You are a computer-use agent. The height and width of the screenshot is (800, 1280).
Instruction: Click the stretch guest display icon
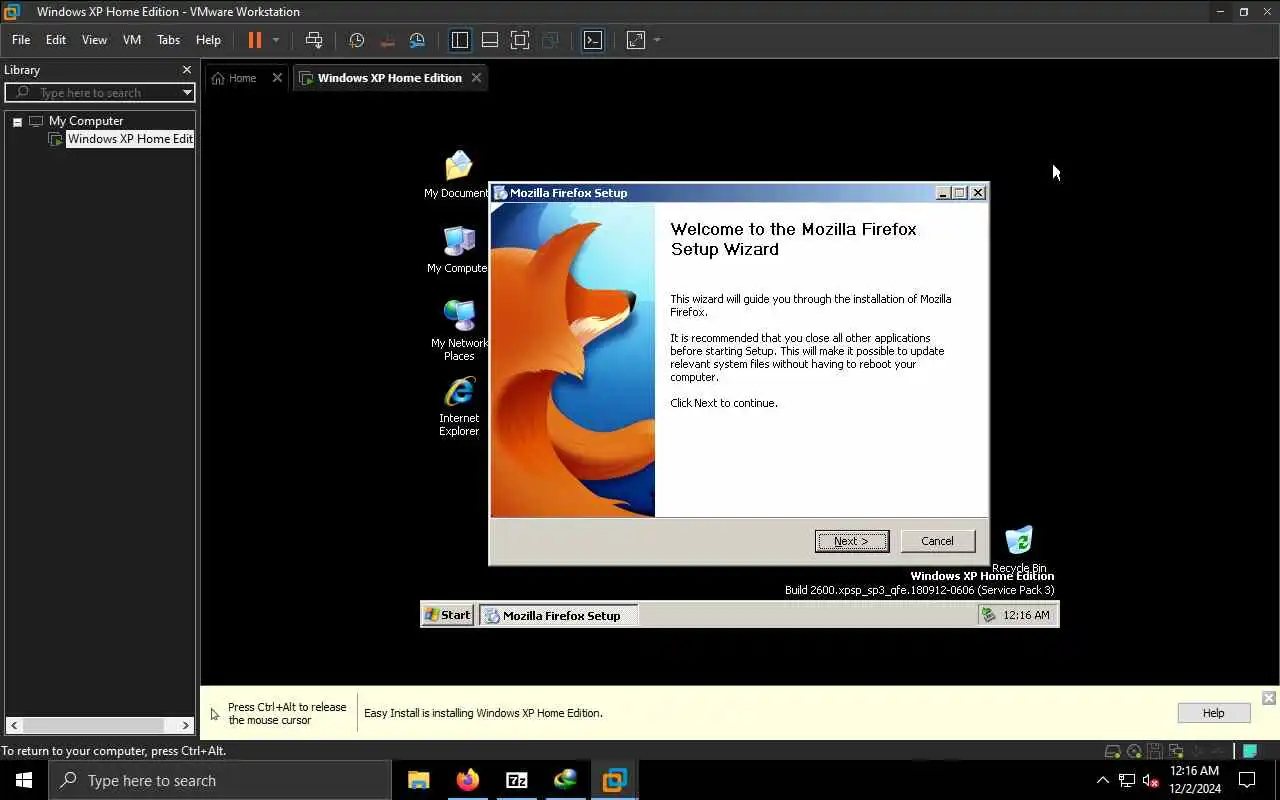tap(636, 40)
